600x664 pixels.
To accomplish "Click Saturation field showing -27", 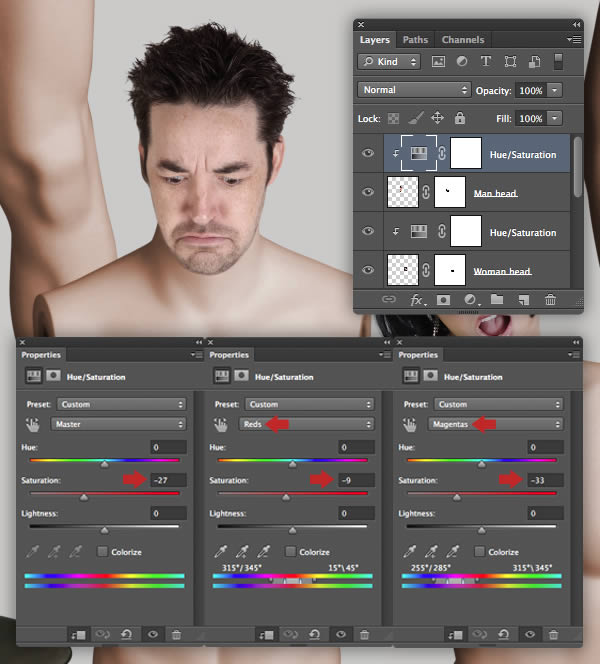I will coord(168,480).
